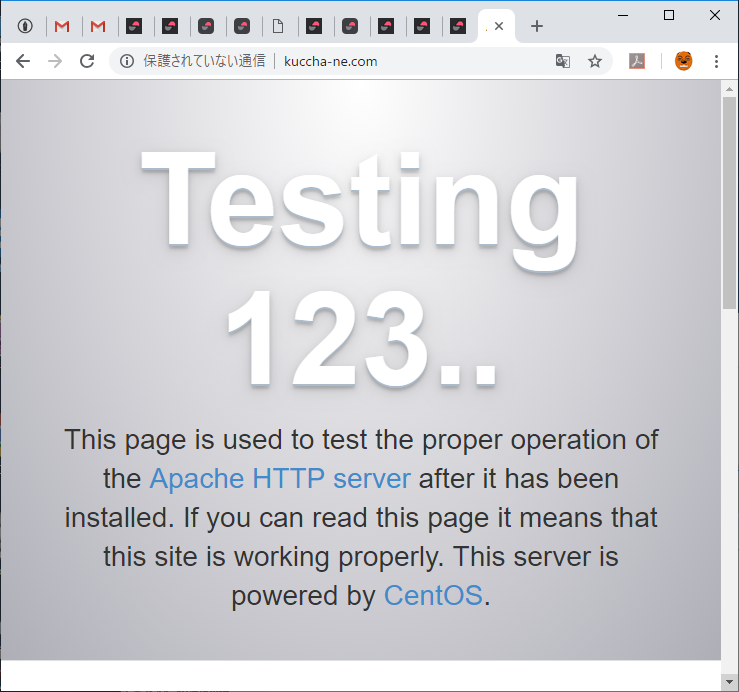Select the currently active tab

click(496, 26)
